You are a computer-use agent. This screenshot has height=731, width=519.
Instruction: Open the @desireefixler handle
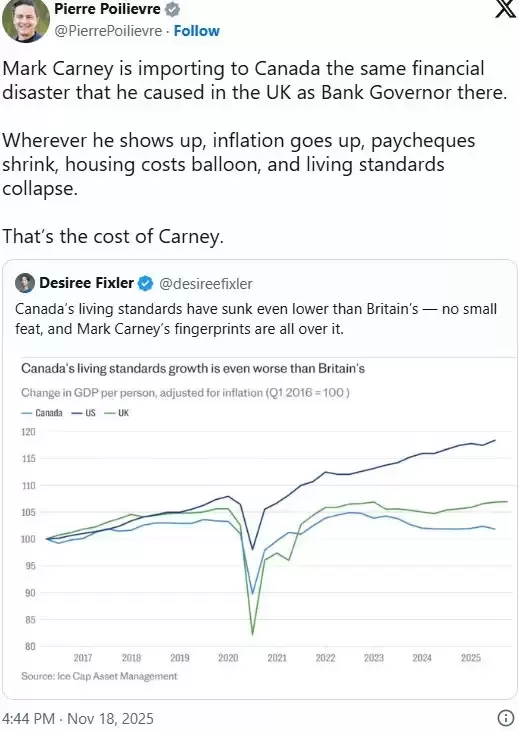click(x=206, y=283)
